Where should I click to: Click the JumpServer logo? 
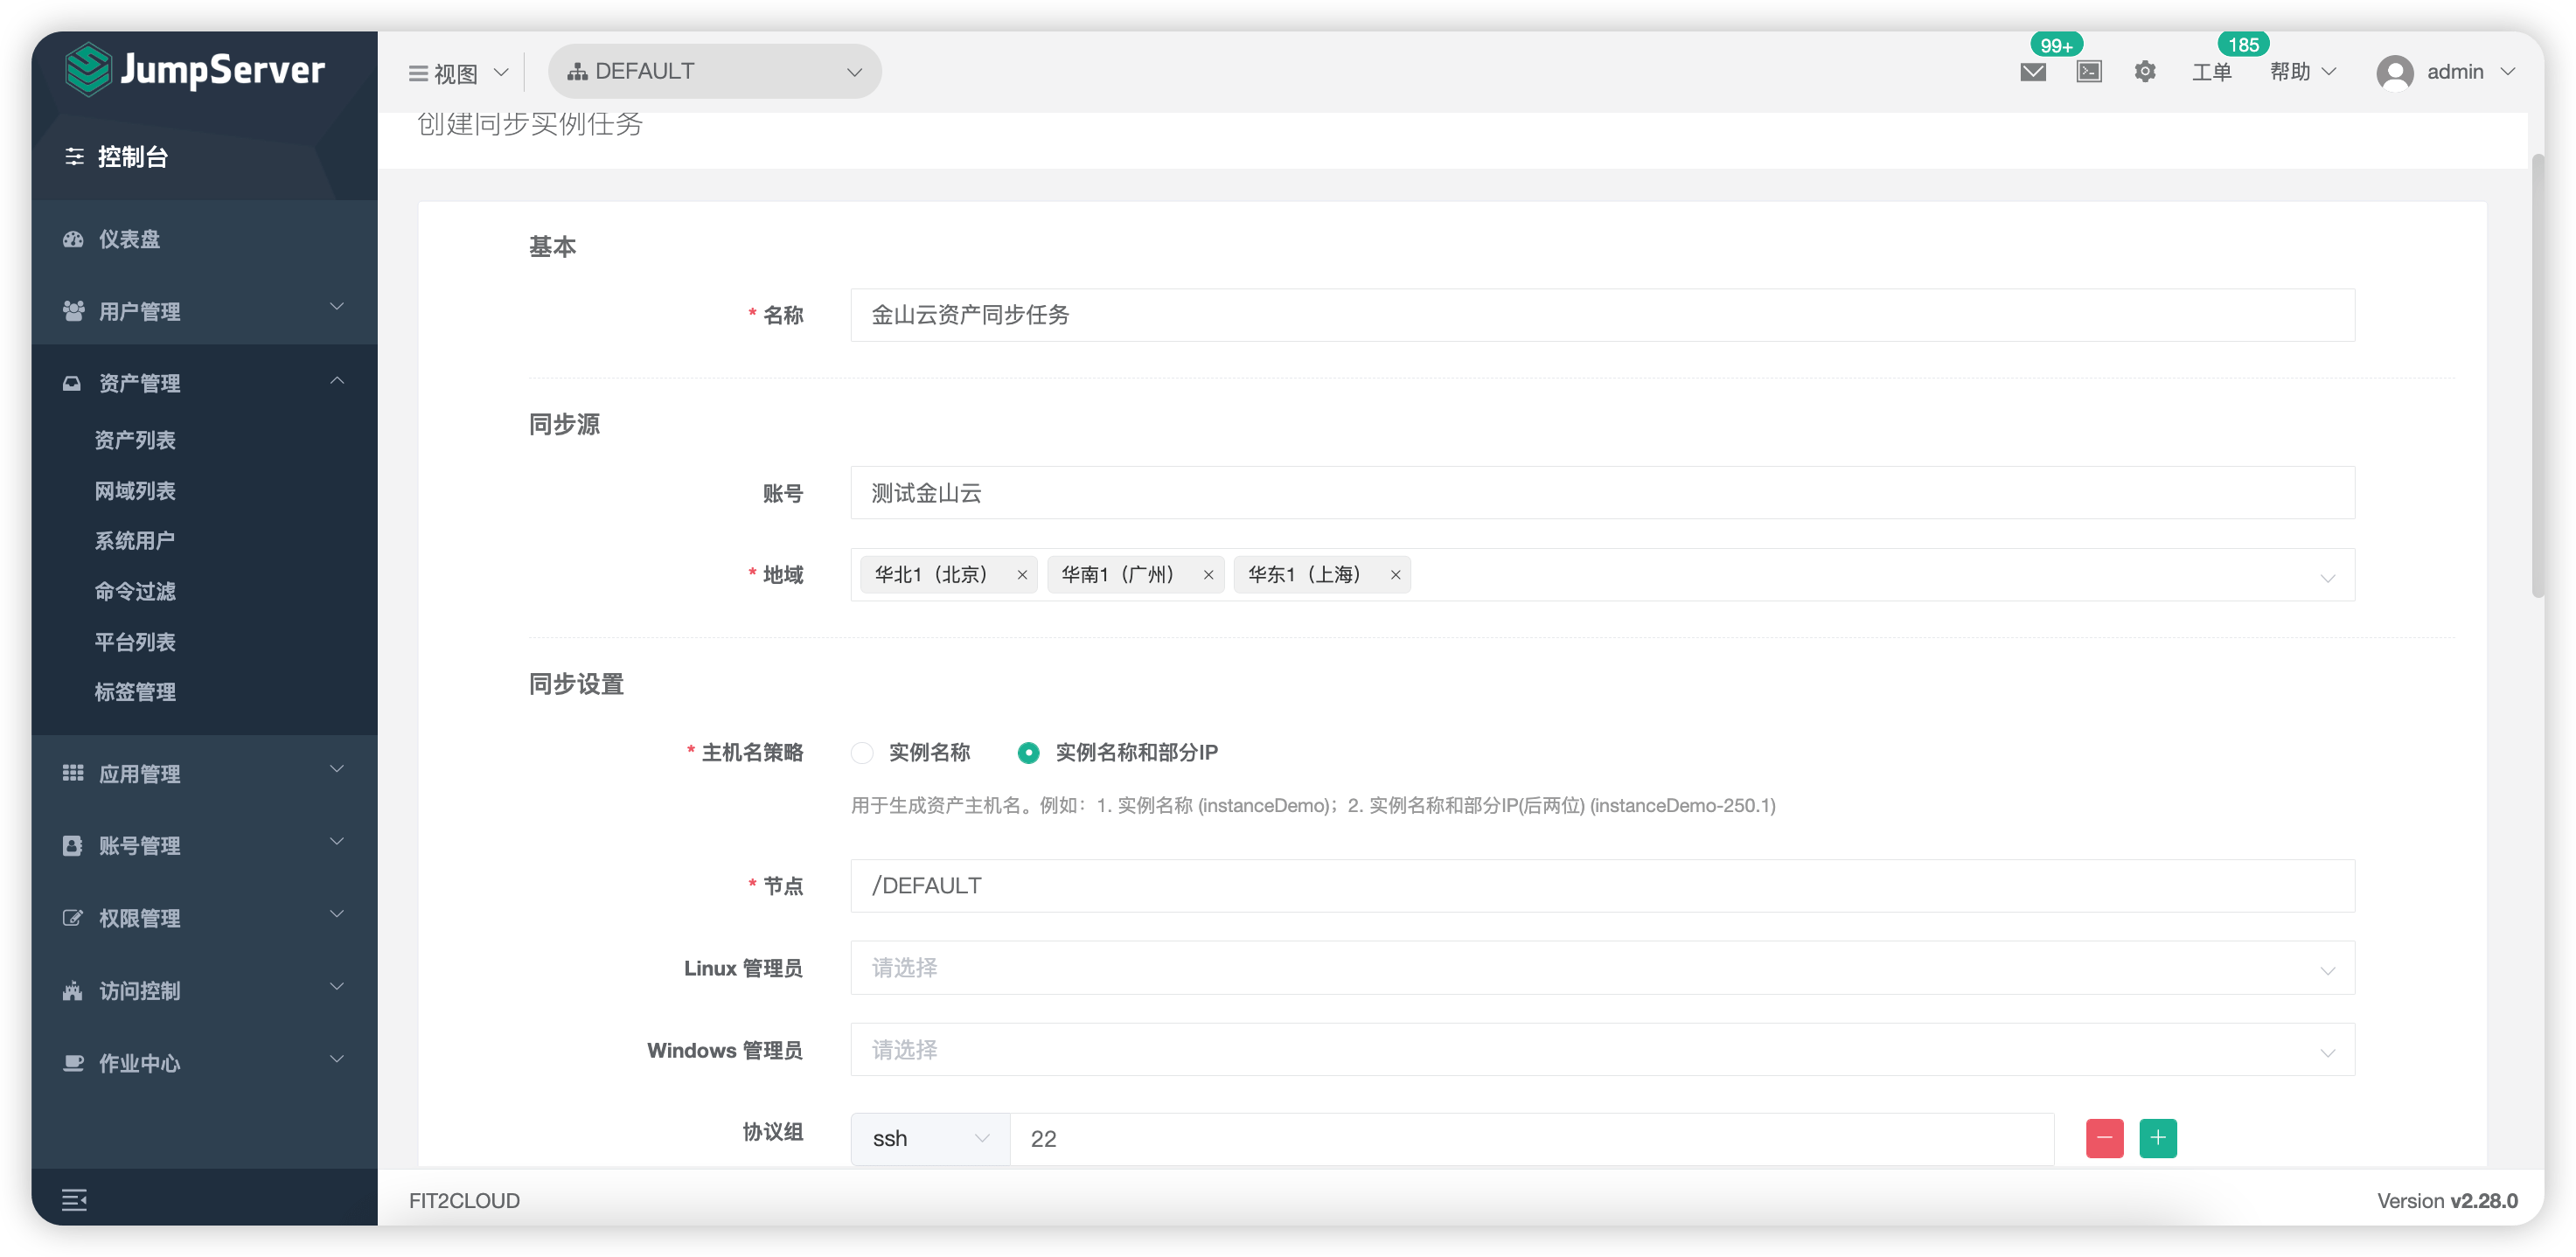coord(194,70)
